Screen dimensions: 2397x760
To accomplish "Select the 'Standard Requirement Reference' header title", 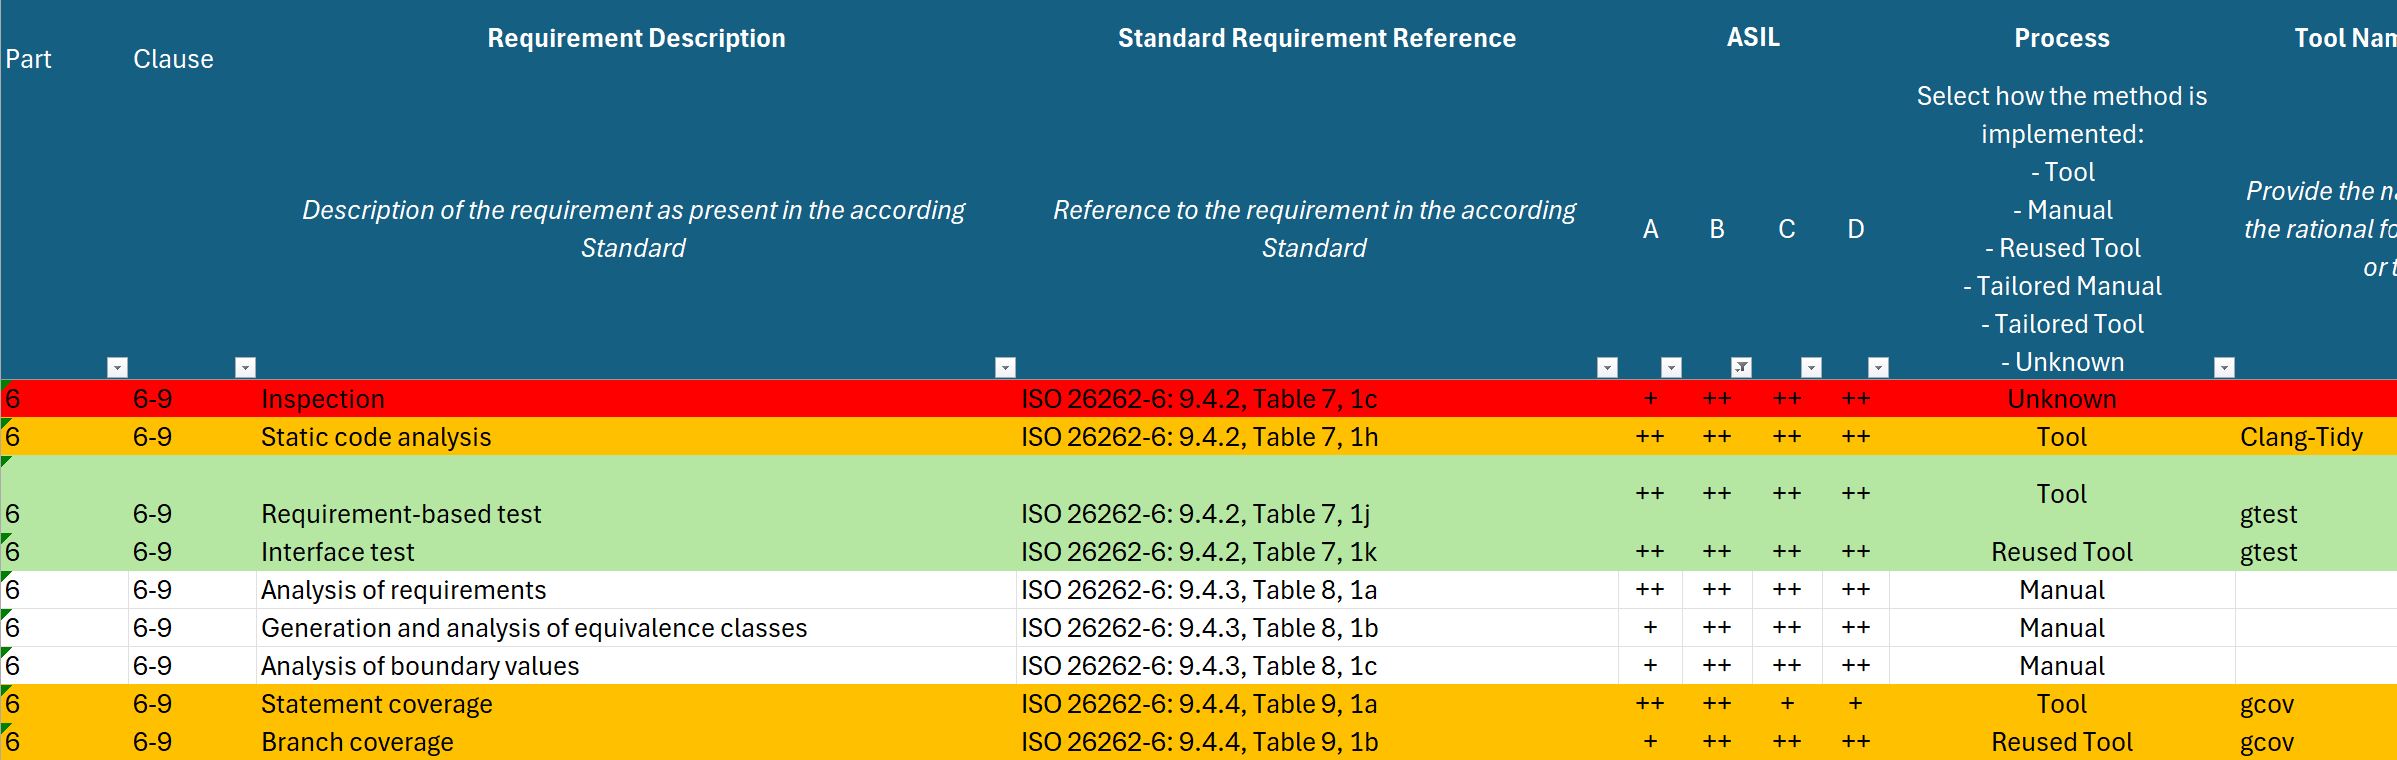I will [1316, 38].
